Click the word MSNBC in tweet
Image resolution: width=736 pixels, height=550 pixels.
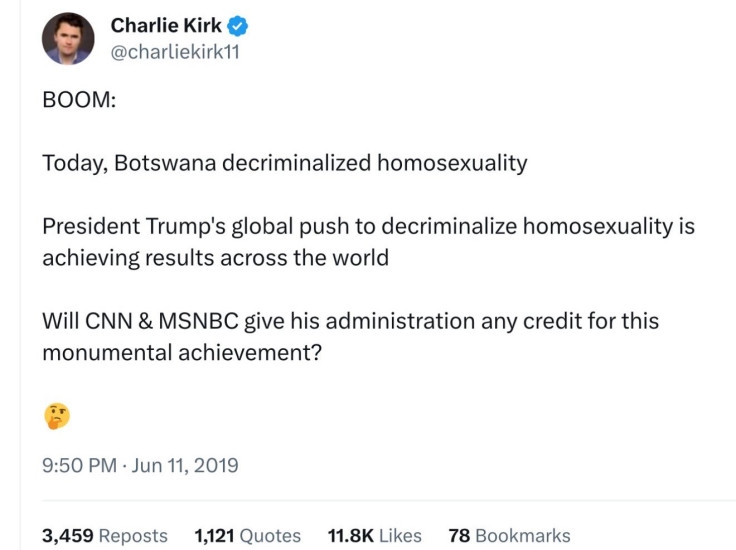tap(199, 321)
